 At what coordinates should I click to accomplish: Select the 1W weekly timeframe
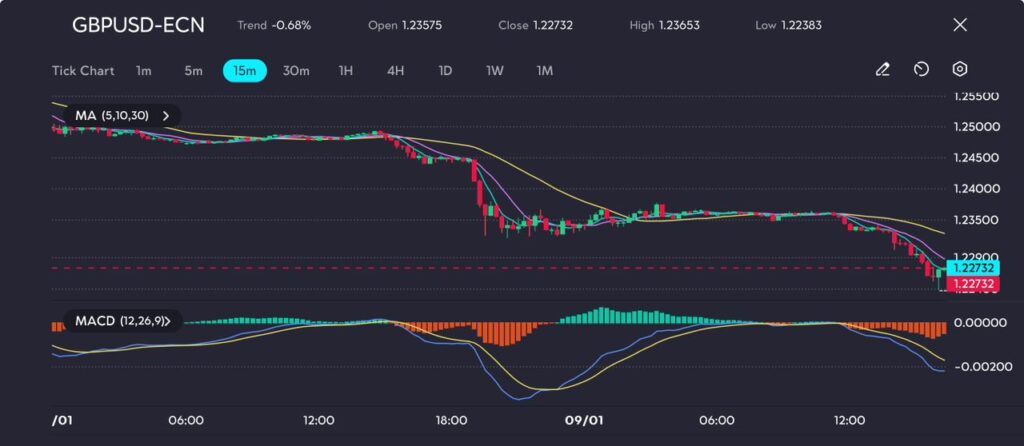[495, 71]
